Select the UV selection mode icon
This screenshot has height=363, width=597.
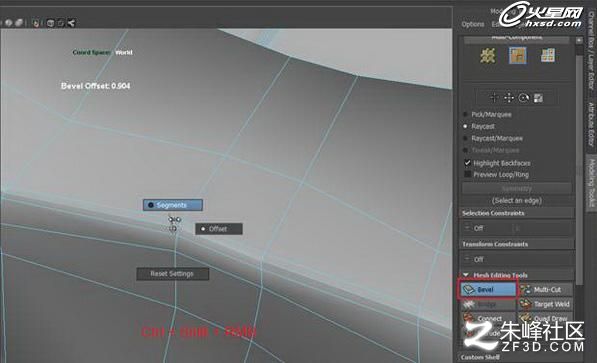548,56
